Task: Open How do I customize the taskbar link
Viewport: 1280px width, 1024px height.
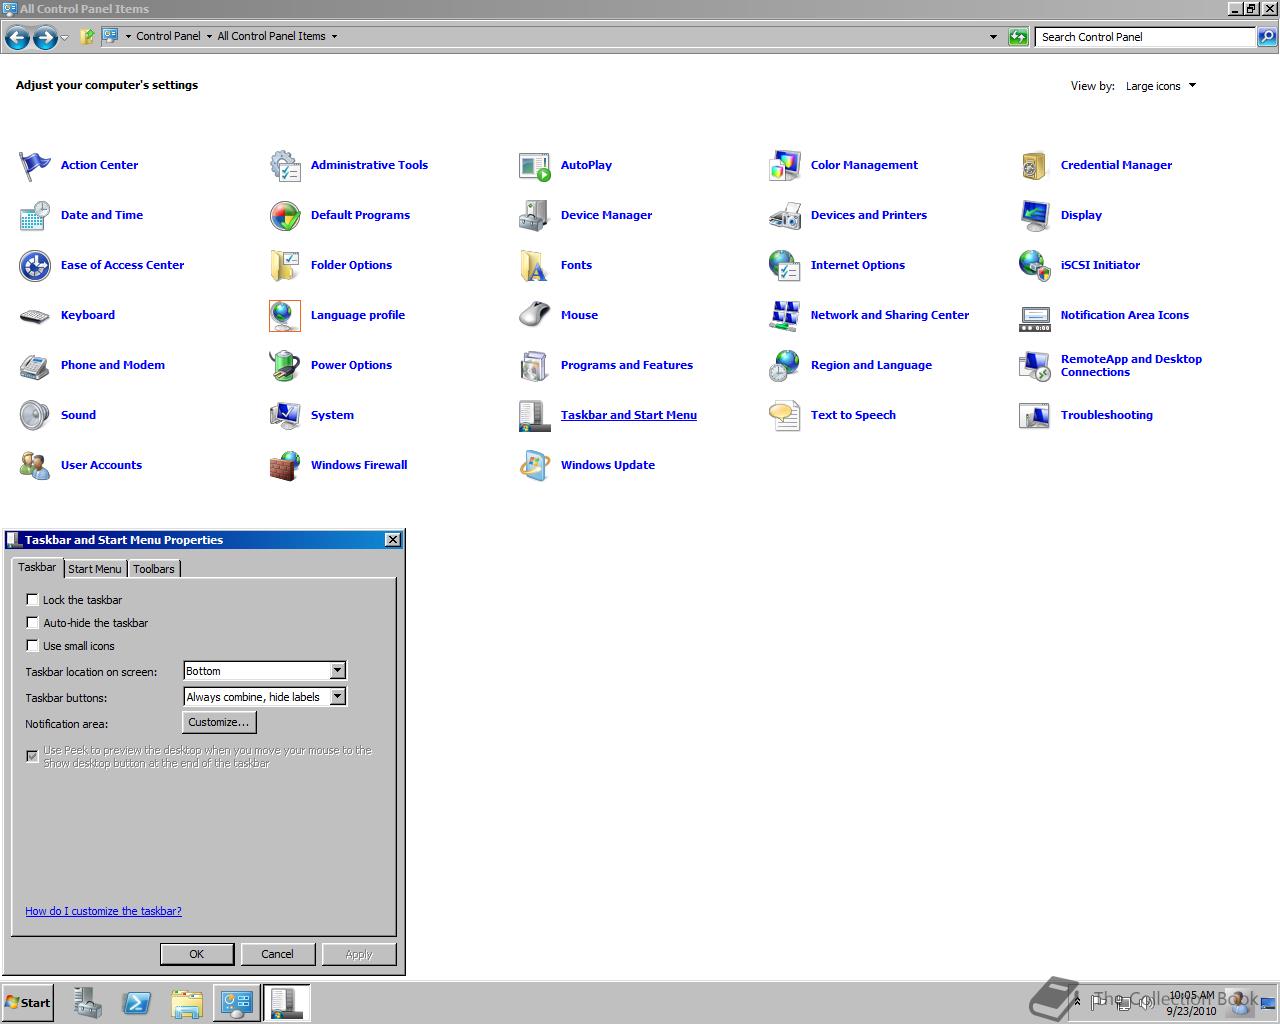Action: (103, 911)
